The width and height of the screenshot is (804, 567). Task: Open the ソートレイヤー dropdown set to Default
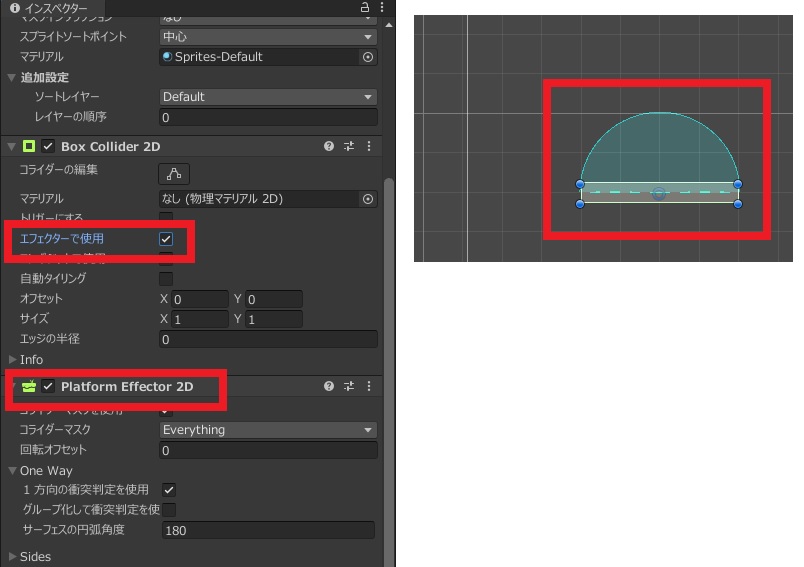[268, 97]
